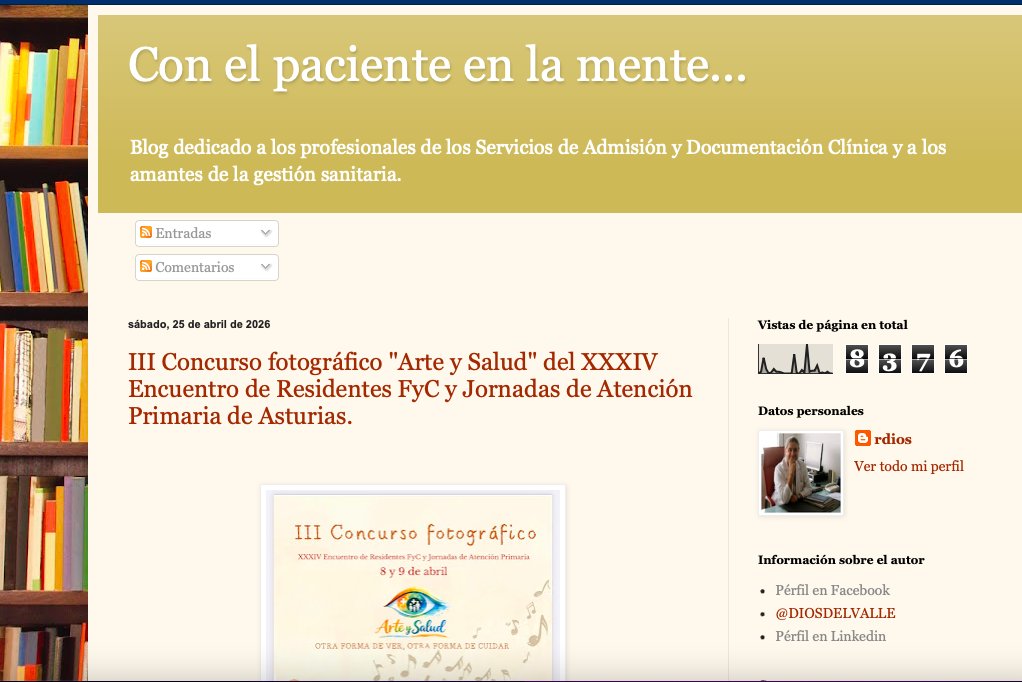
Task: Click the 'Información sobre el autor' heading
Action: (841, 559)
